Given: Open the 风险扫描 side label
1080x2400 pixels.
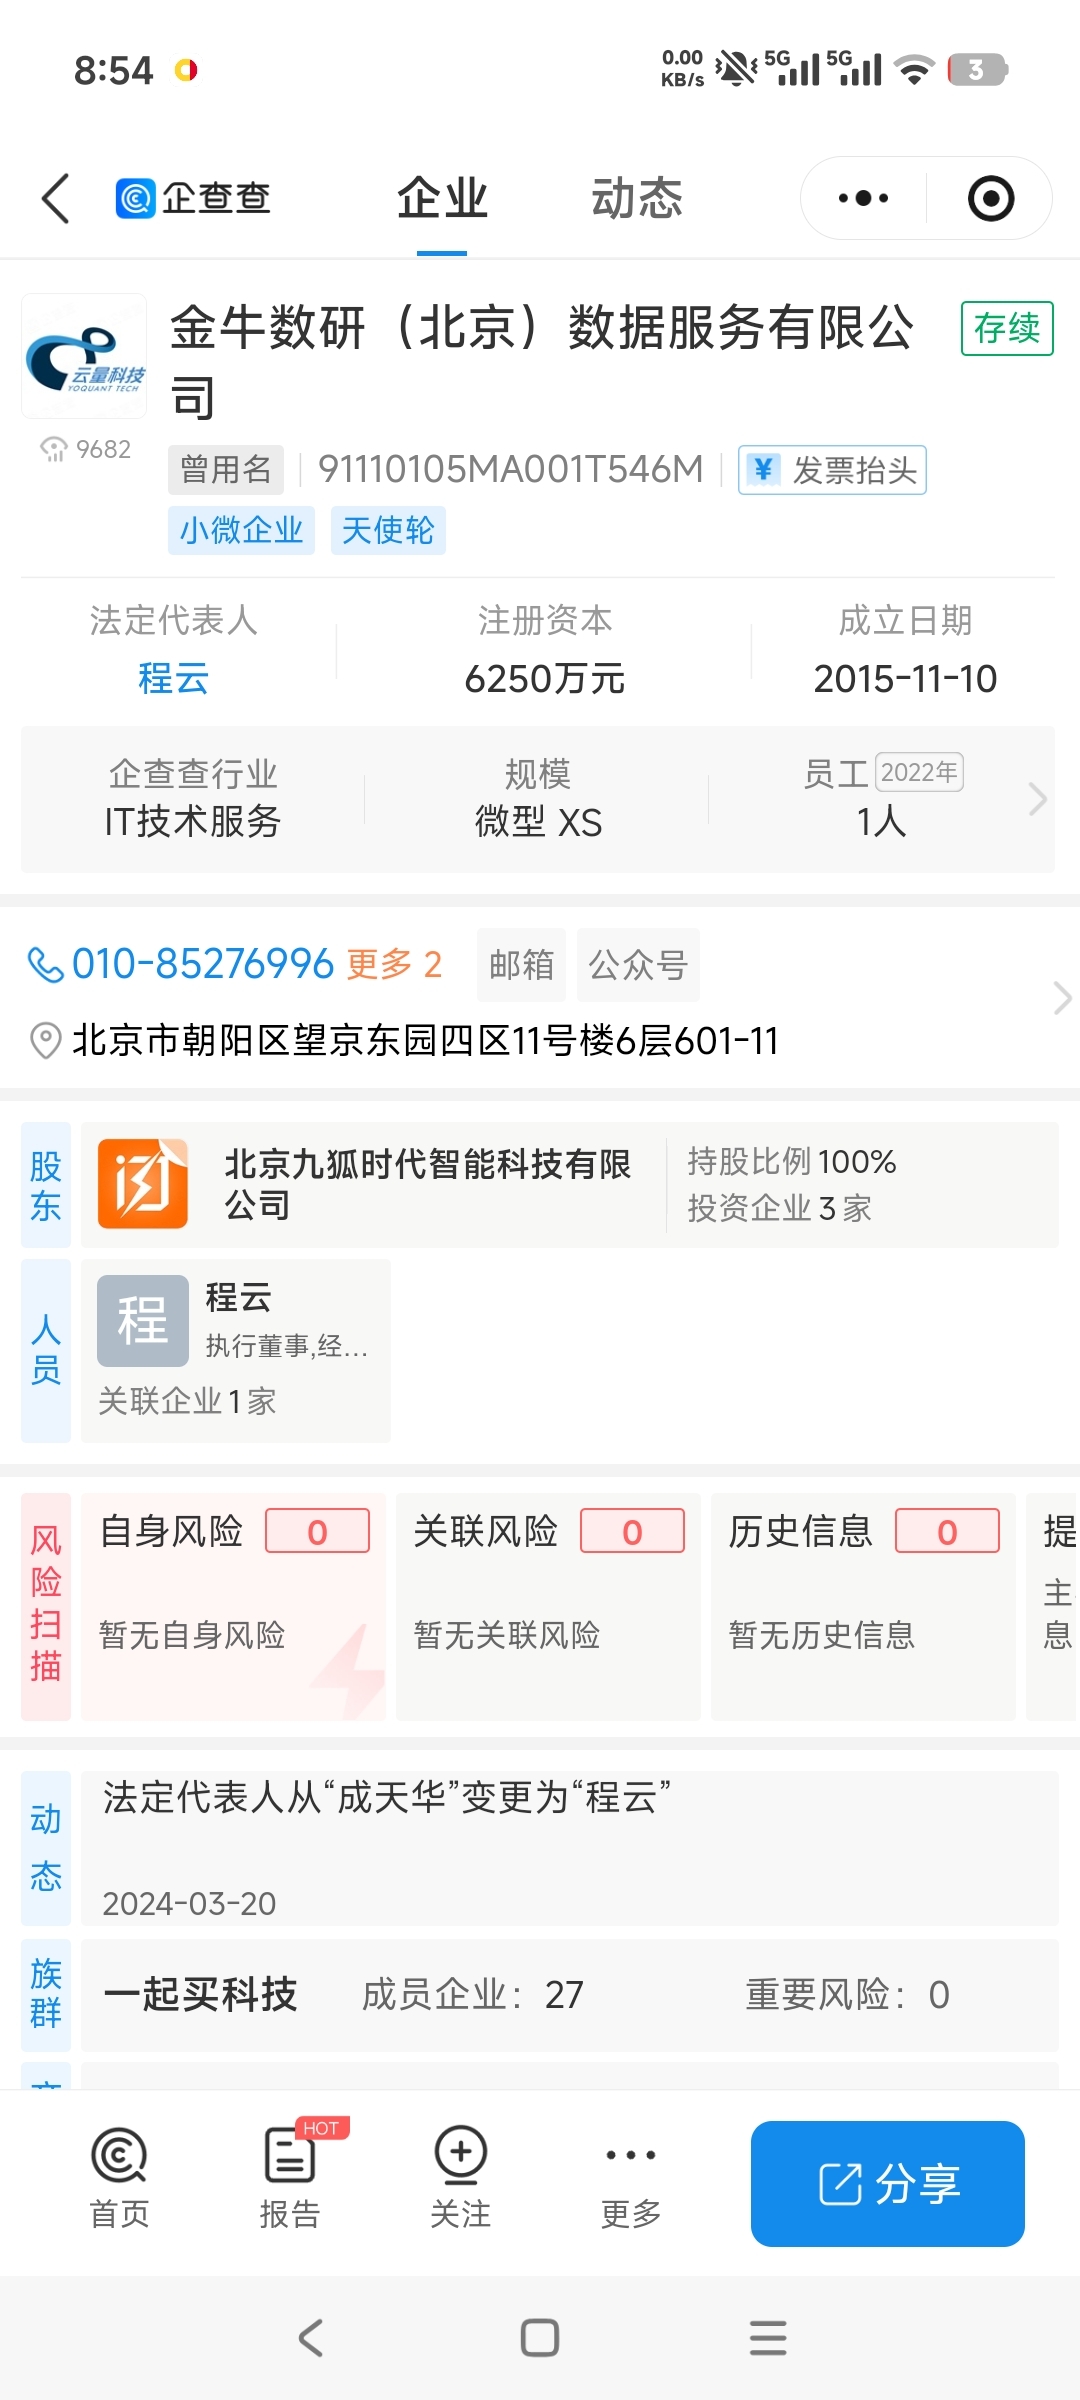Looking at the screenshot, I should click(x=46, y=1607).
